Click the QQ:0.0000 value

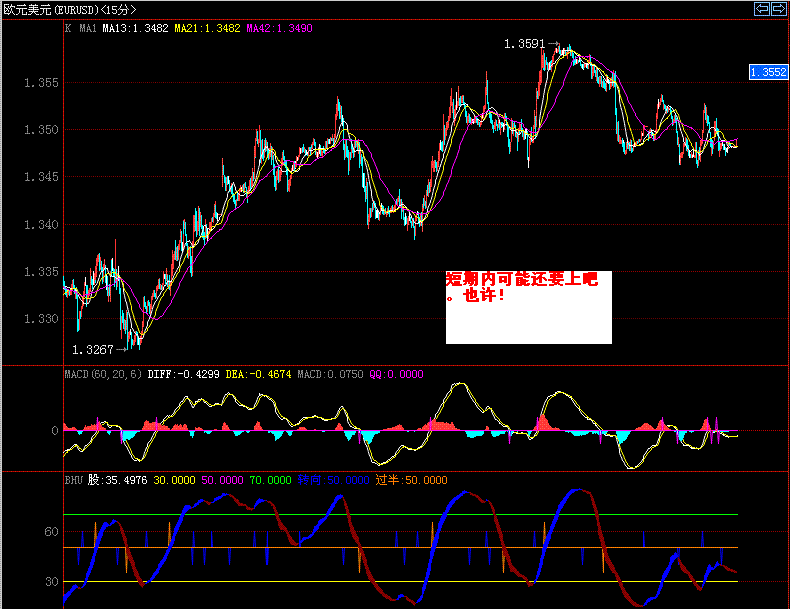(397, 374)
